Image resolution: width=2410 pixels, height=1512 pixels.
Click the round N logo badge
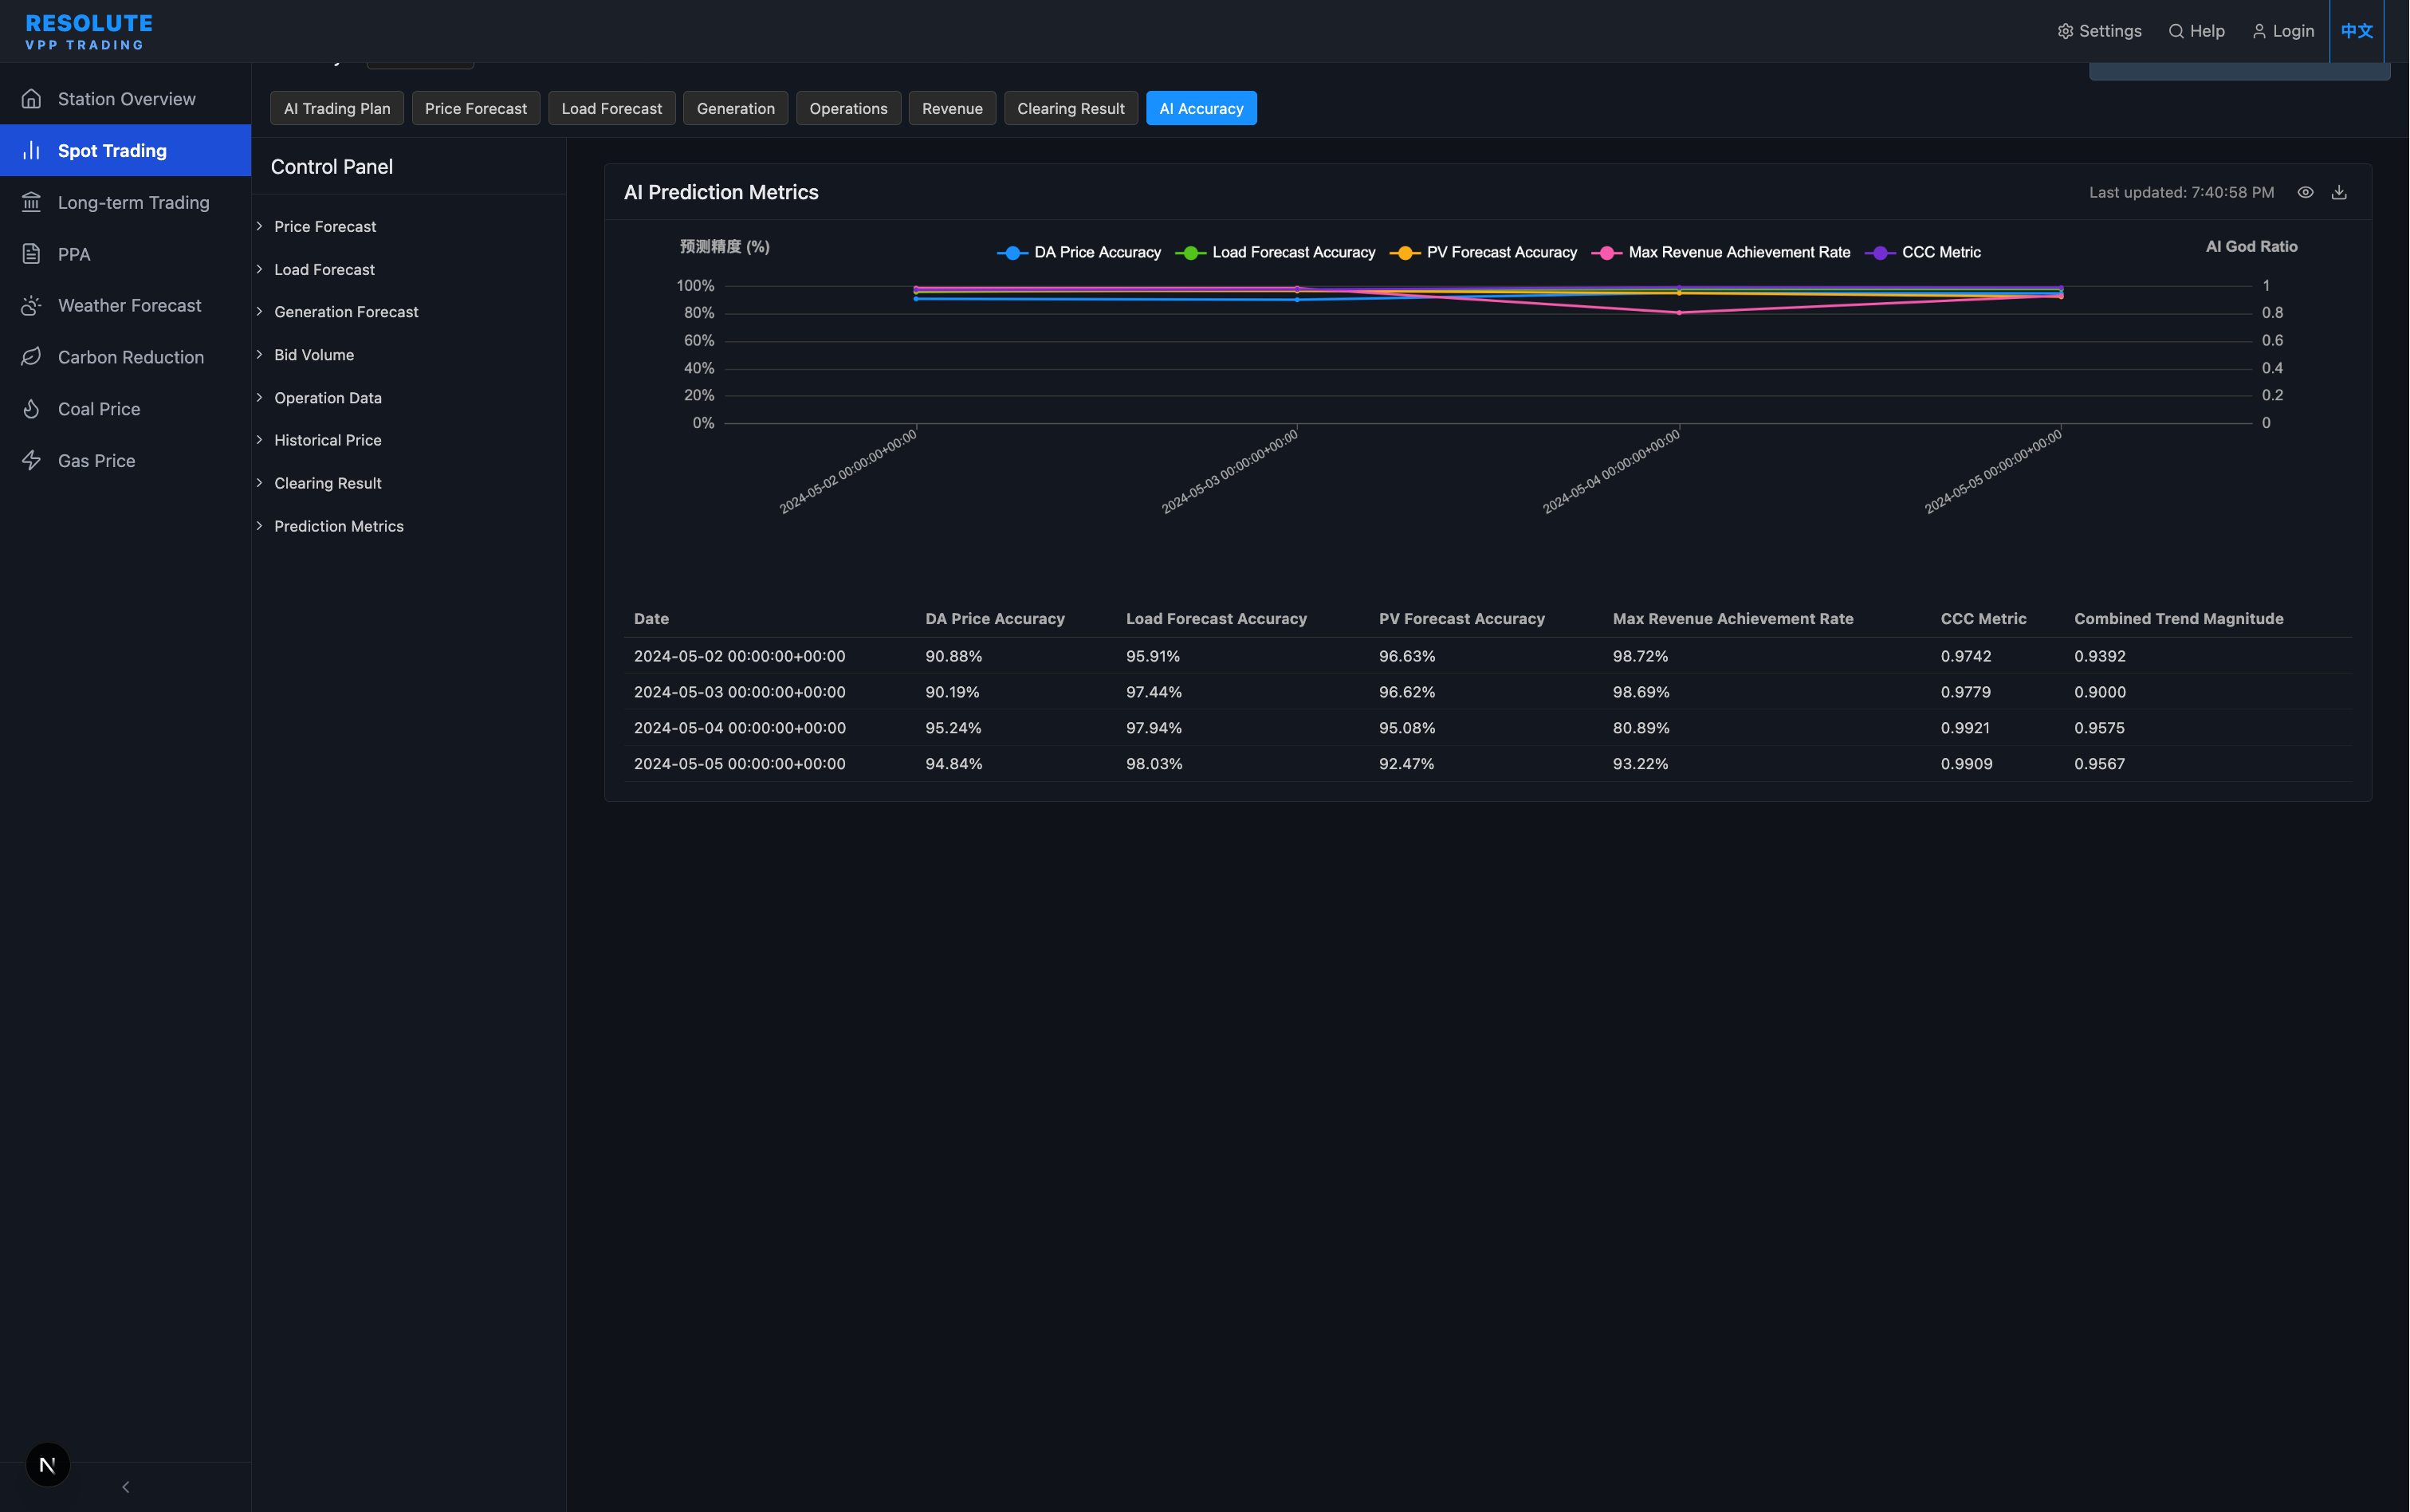[x=47, y=1465]
